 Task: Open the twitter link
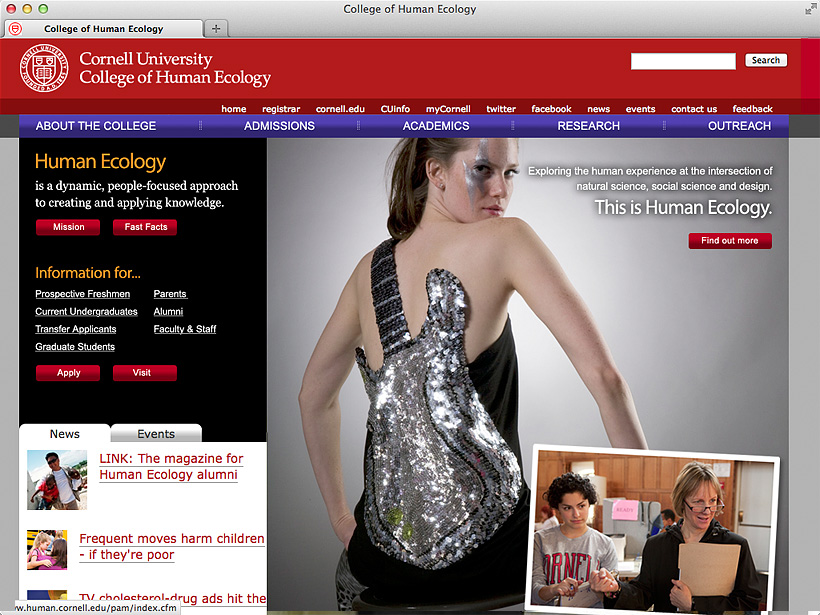[x=501, y=109]
